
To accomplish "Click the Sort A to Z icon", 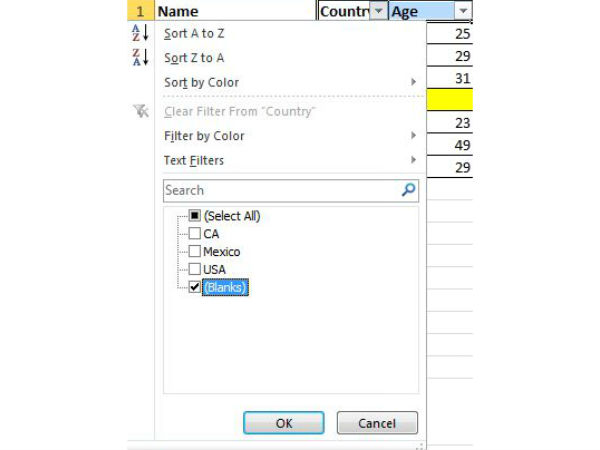I will (x=140, y=33).
